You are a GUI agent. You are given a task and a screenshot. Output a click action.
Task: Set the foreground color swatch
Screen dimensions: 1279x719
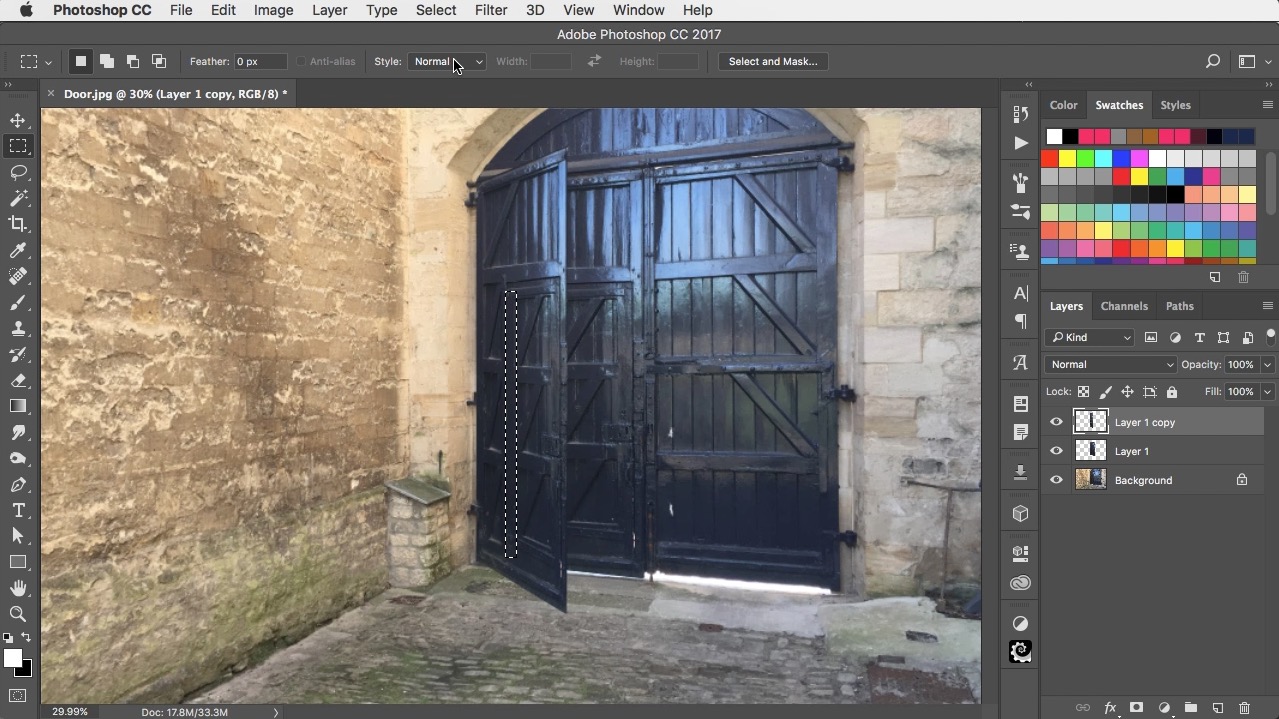(12, 658)
